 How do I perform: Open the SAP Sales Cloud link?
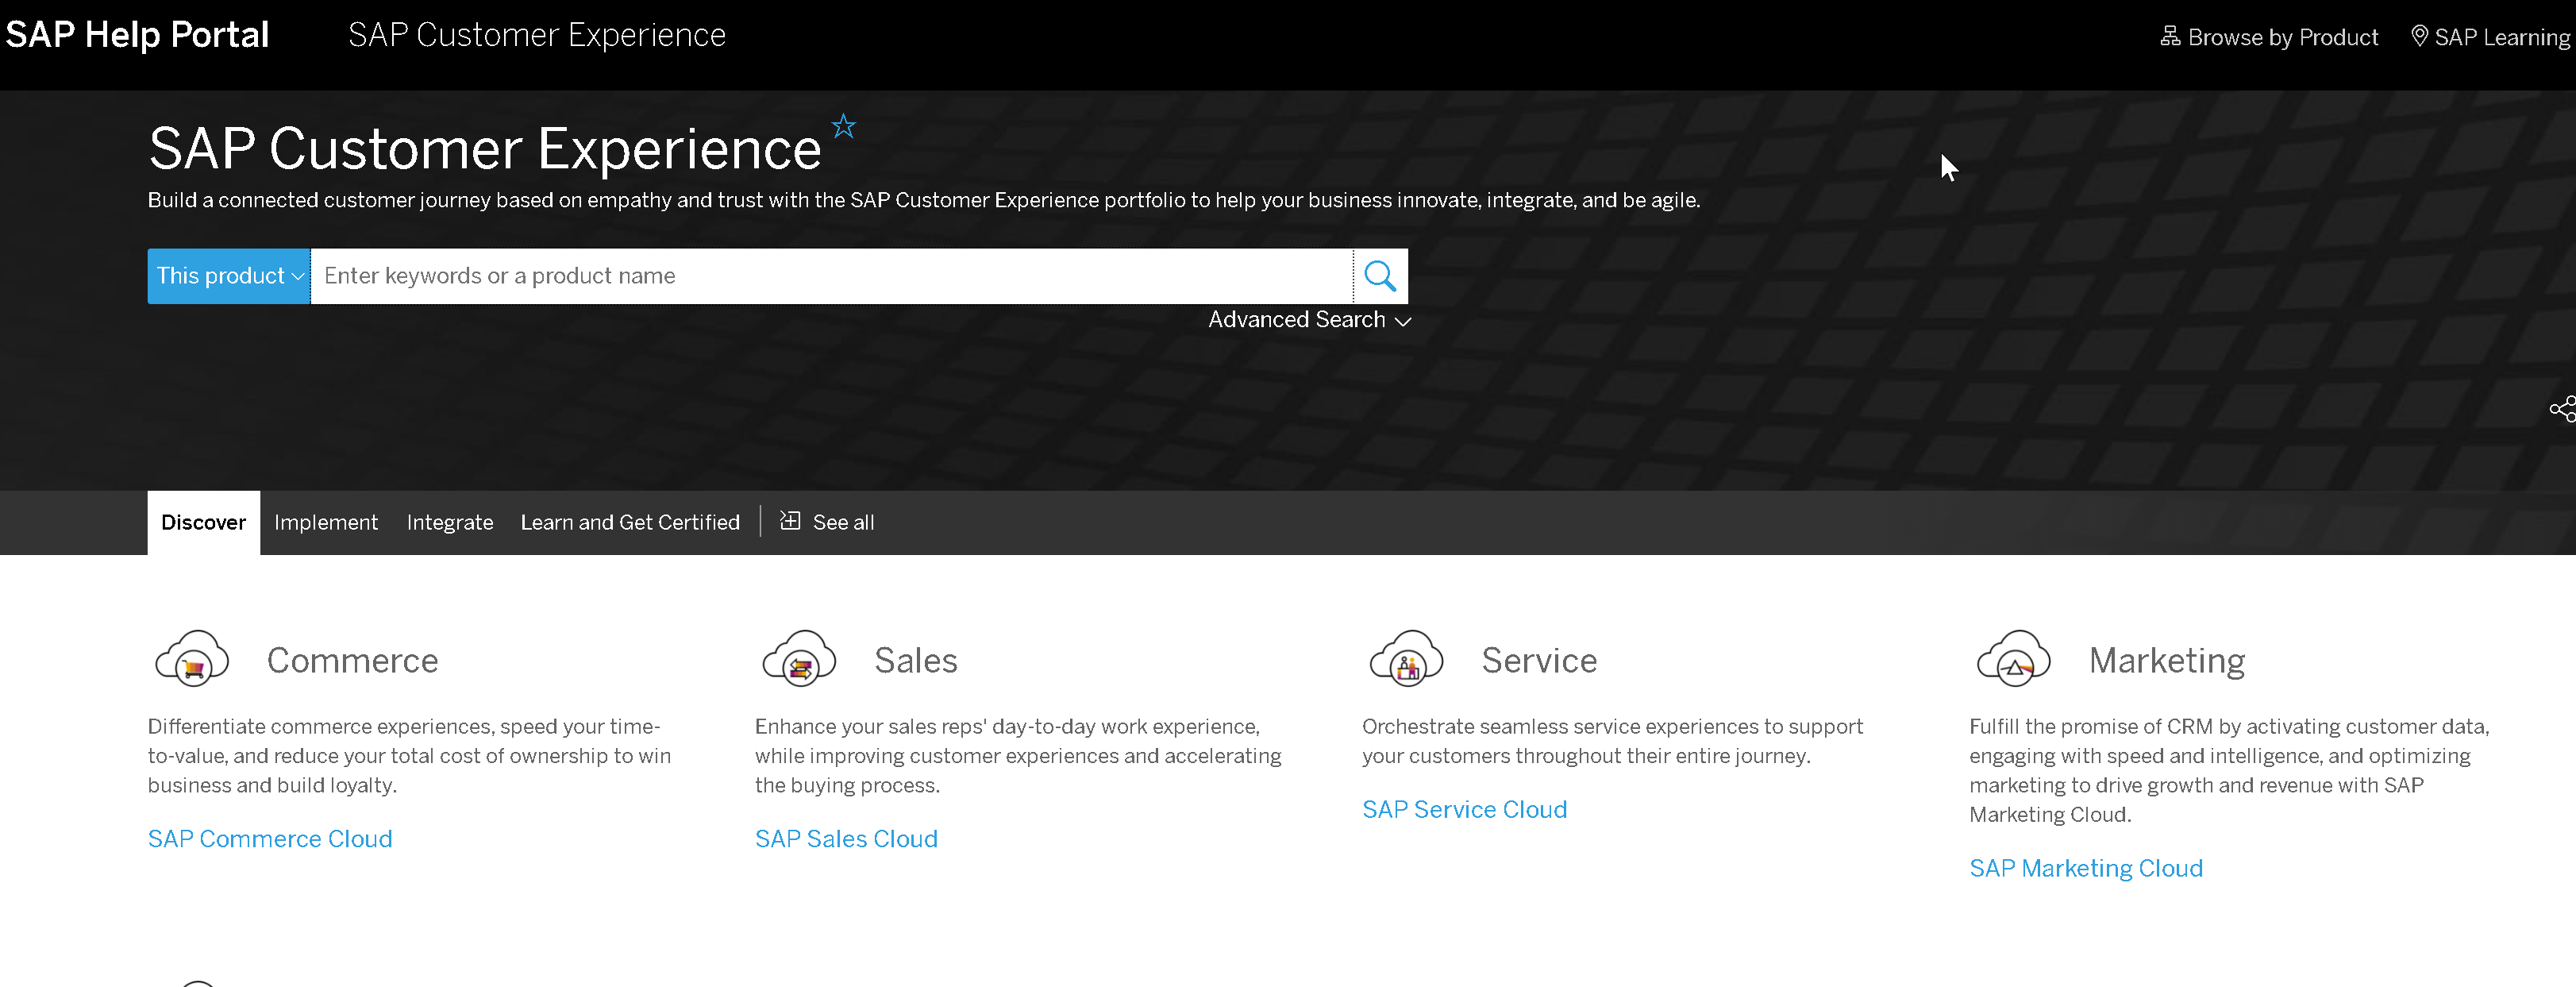[846, 839]
